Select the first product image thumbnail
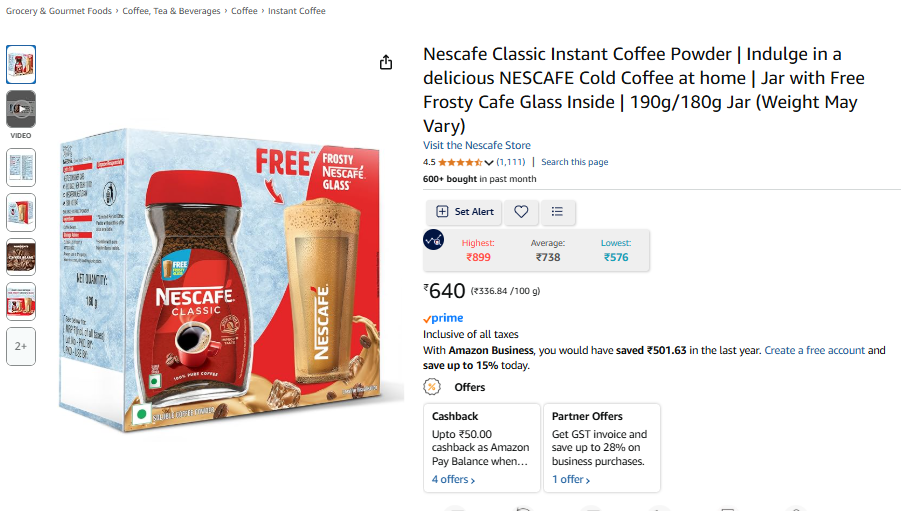Image resolution: width=915 pixels, height=511 pixels. coord(21,64)
